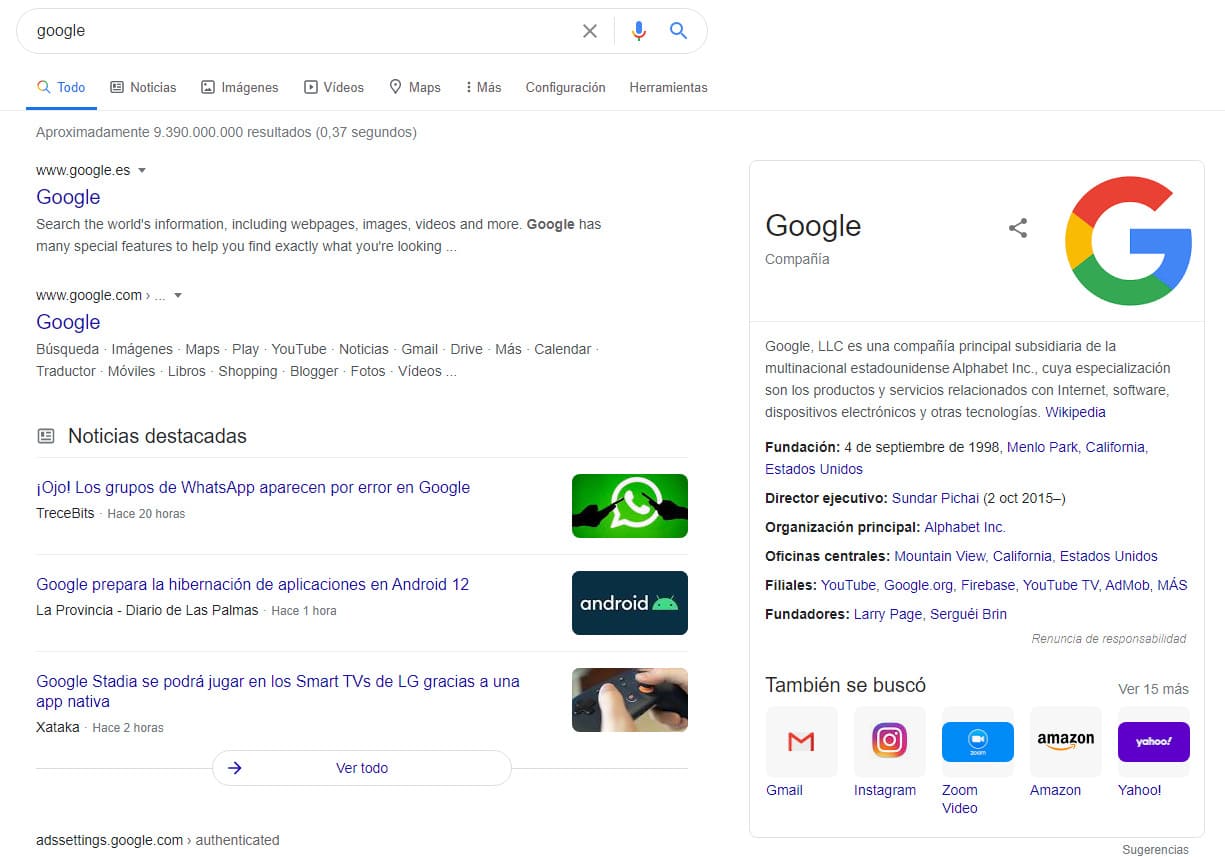This screenshot has height=857, width=1225.
Task: Open the Más search options menu
Action: (483, 88)
